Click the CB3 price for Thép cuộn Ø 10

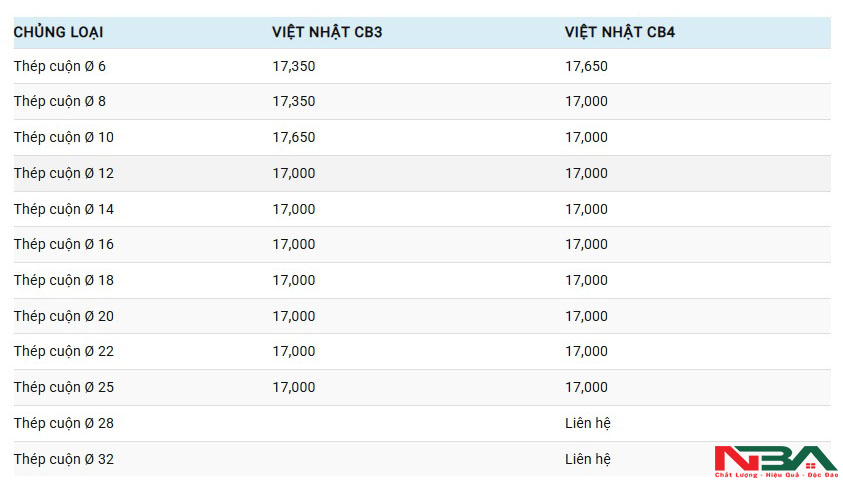293,137
